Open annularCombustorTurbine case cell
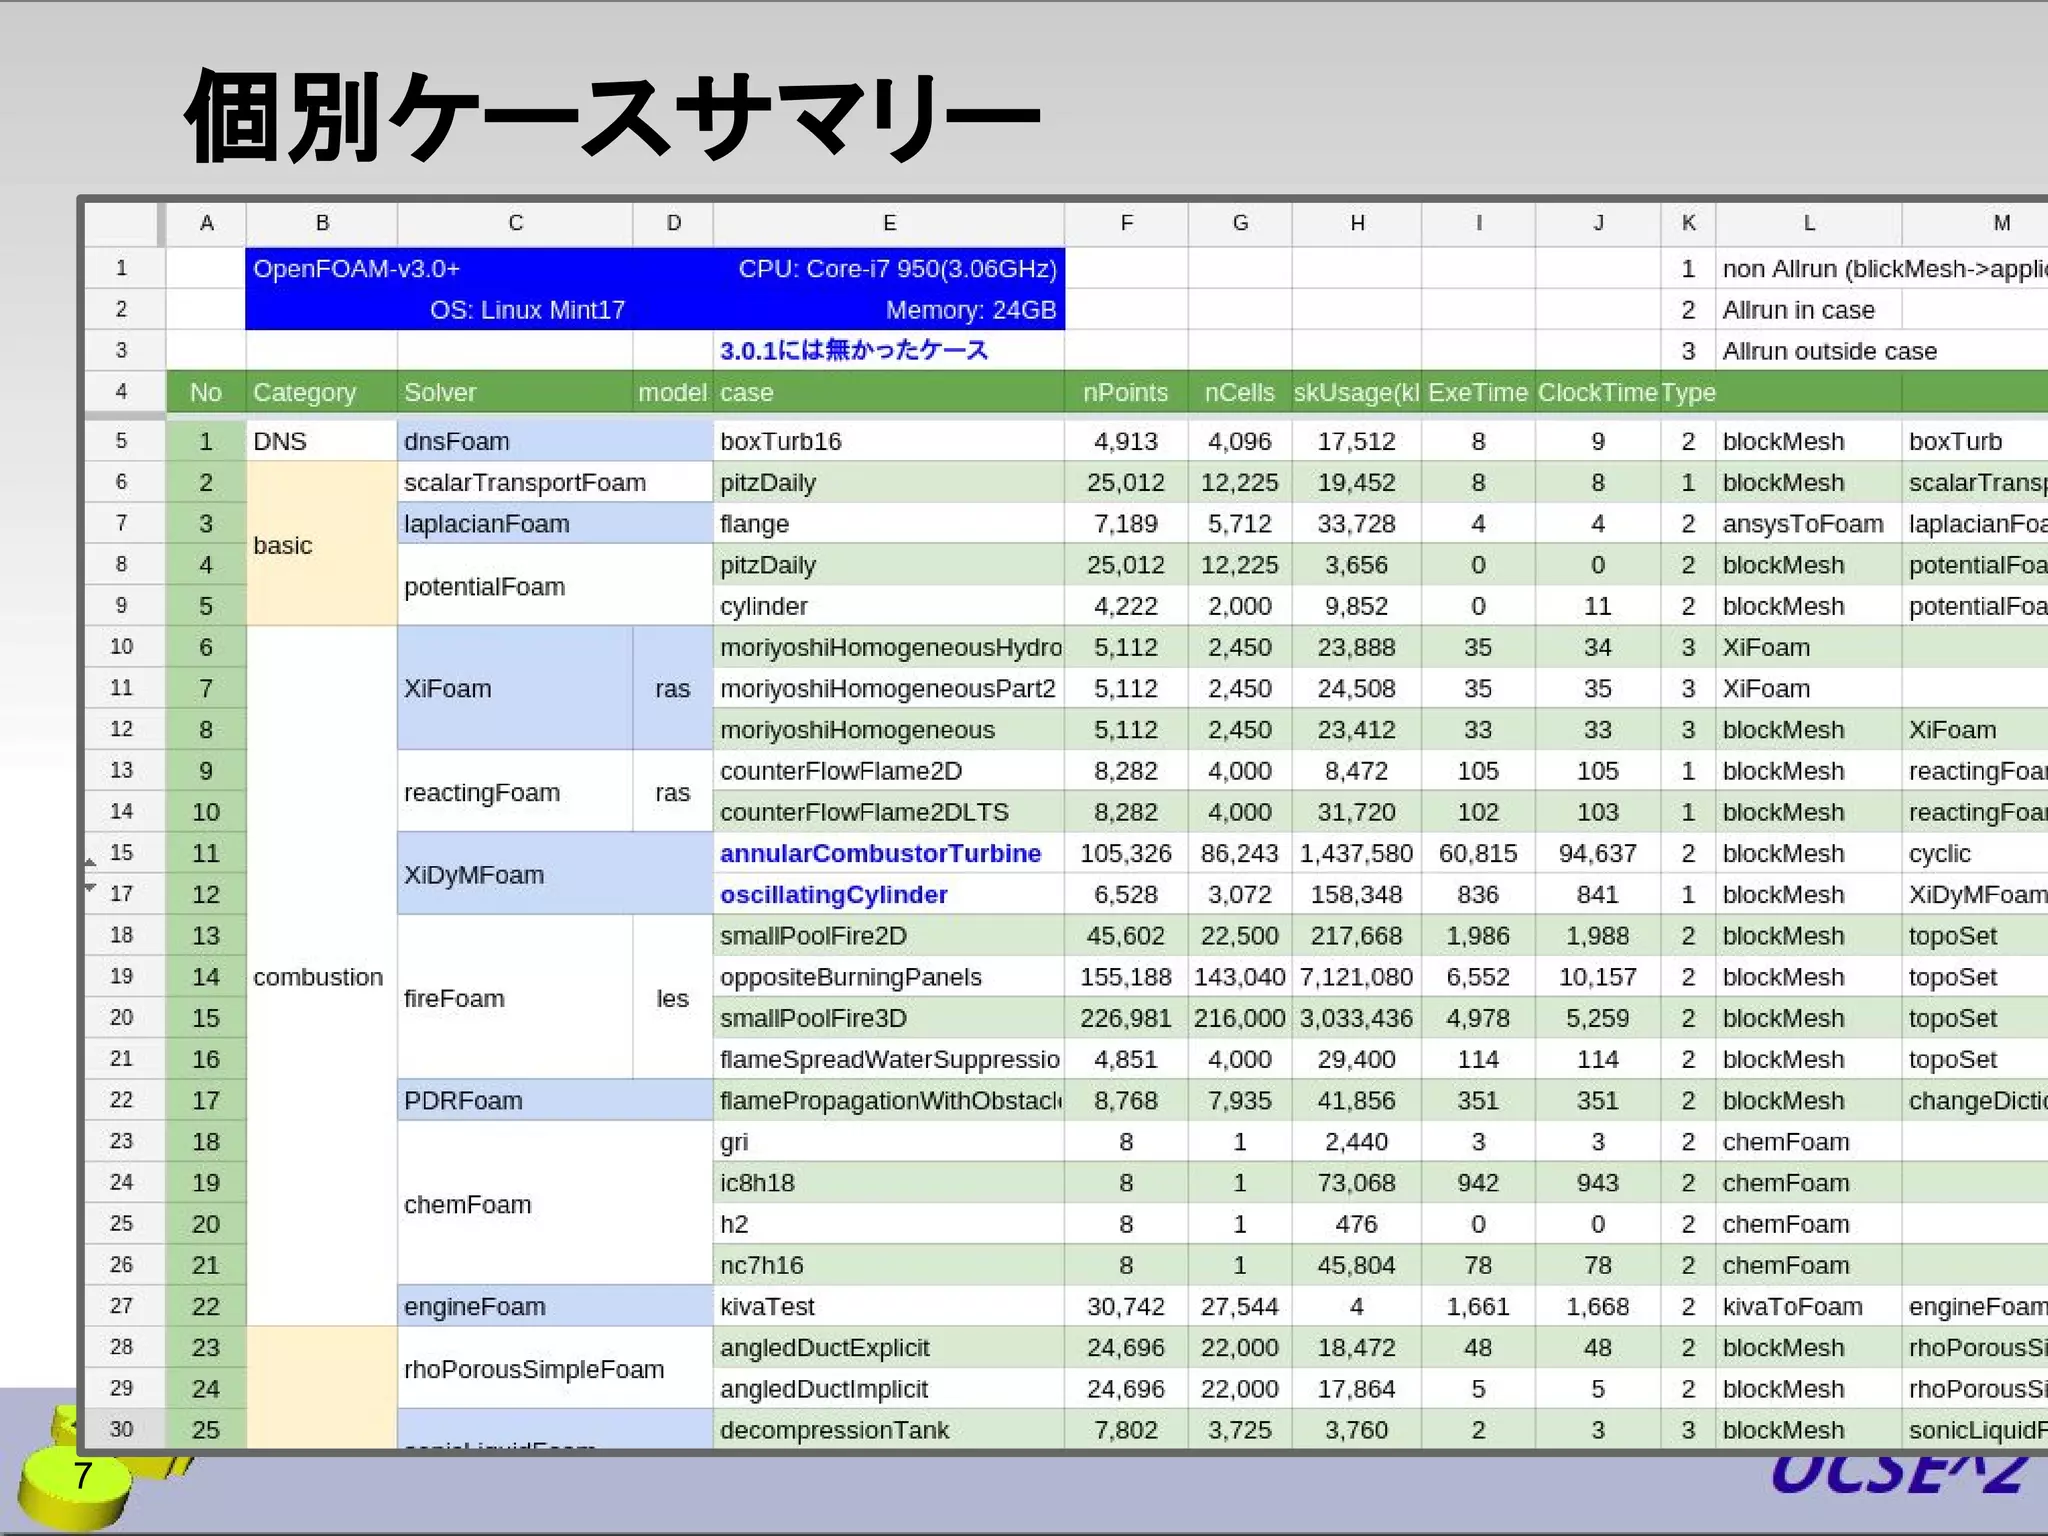 point(880,853)
